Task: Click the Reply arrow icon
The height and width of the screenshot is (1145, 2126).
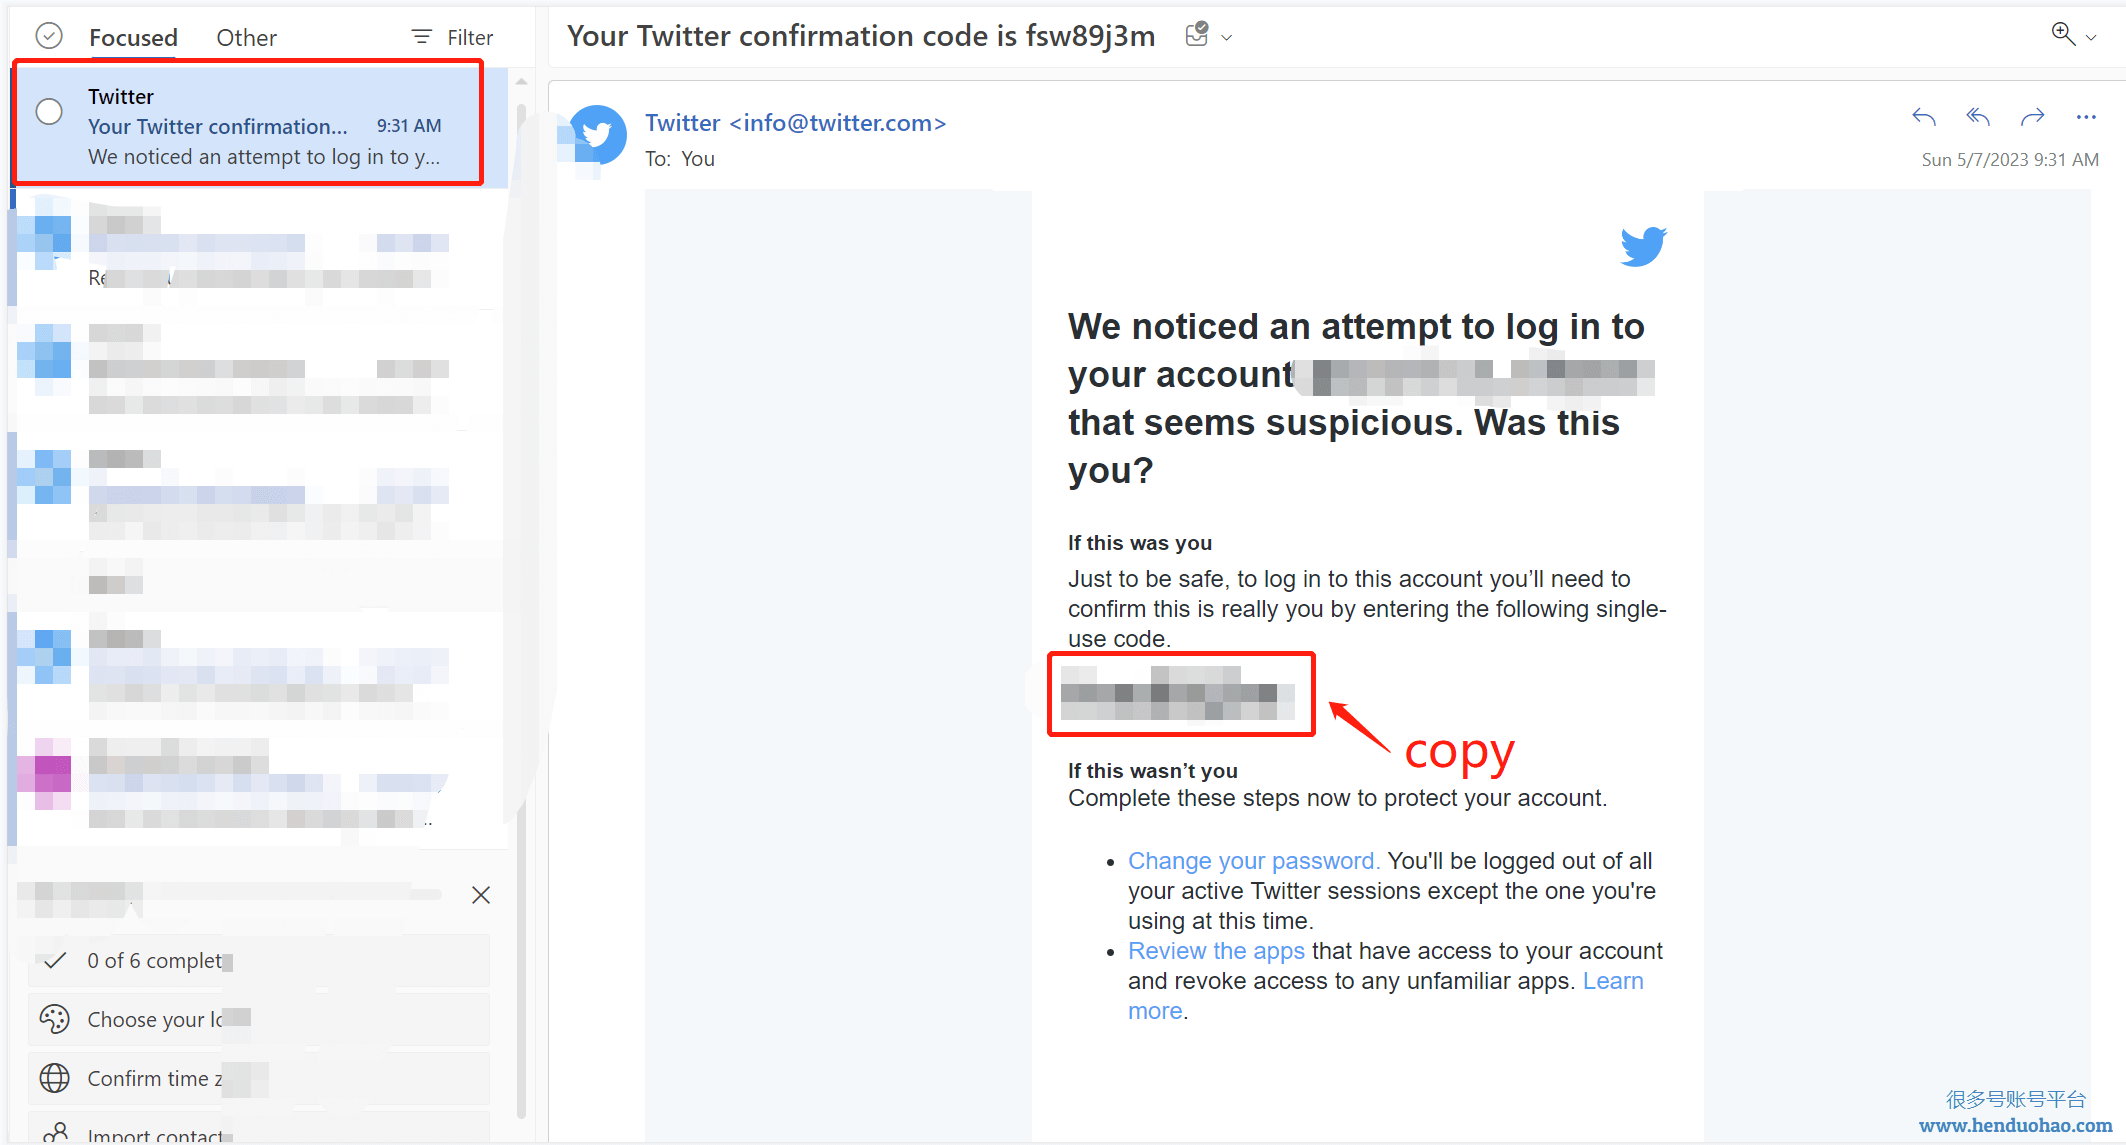Action: pos(1923,118)
